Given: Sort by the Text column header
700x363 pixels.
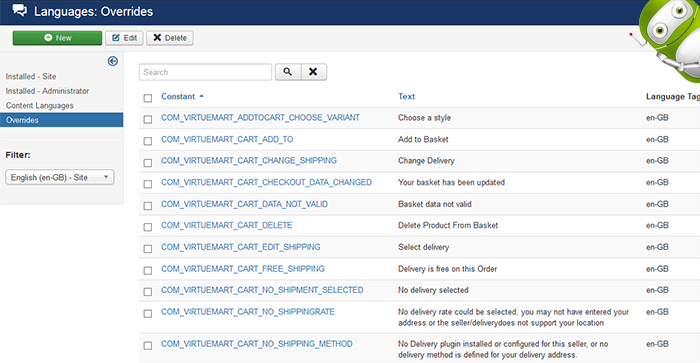Looking at the screenshot, I should point(406,96).
